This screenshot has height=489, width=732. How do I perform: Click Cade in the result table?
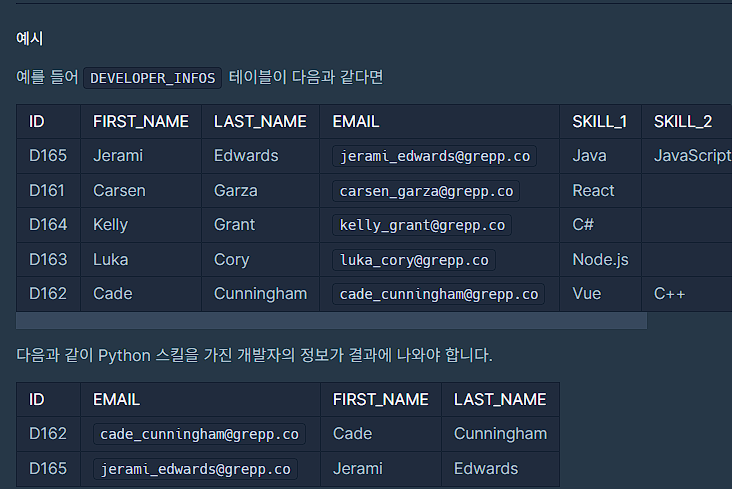352,434
